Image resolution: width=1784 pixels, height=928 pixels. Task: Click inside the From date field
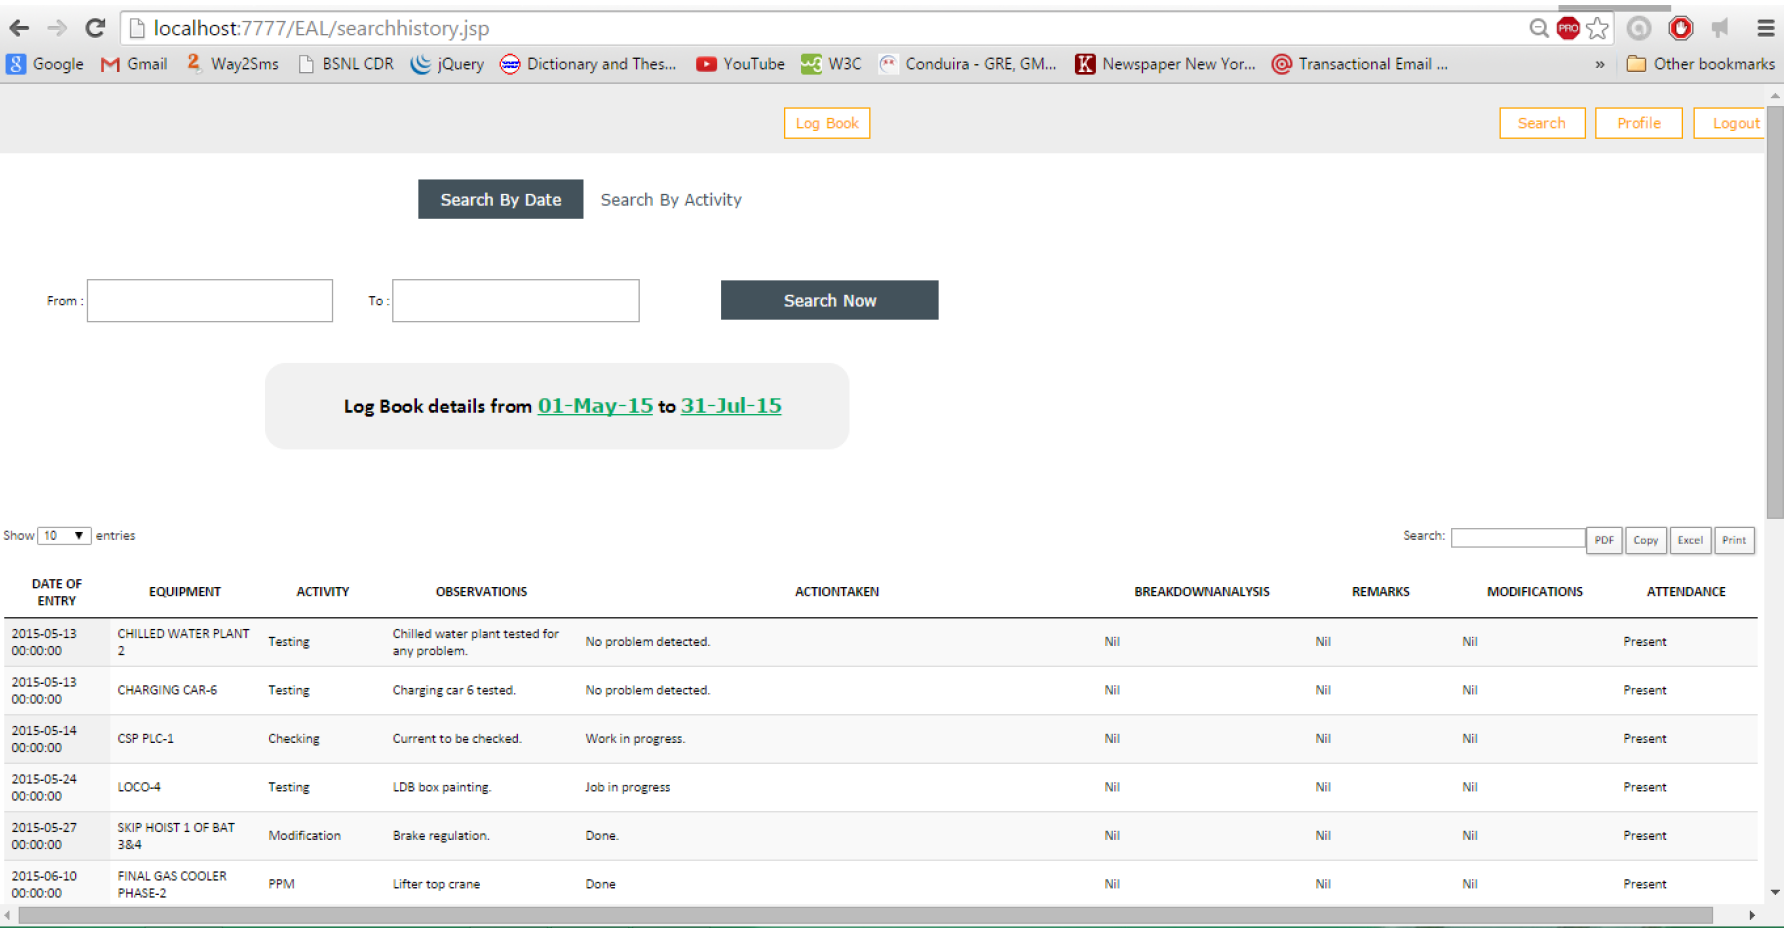coord(209,300)
